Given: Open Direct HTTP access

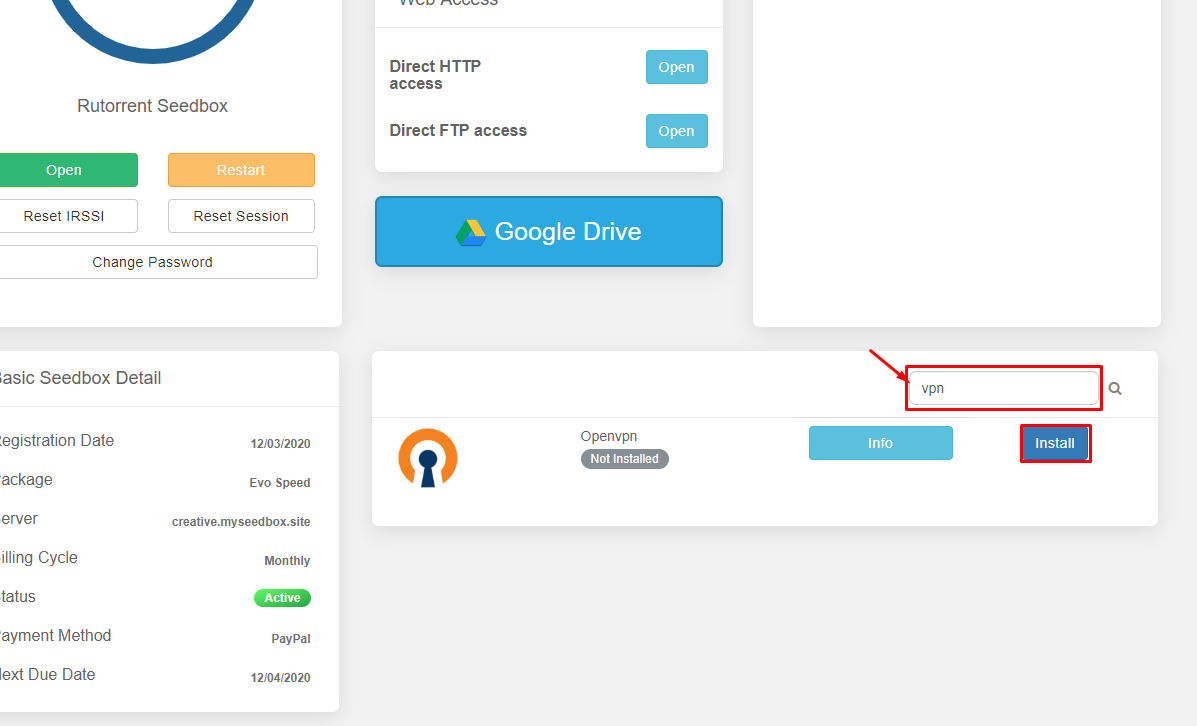Looking at the screenshot, I should coord(676,66).
